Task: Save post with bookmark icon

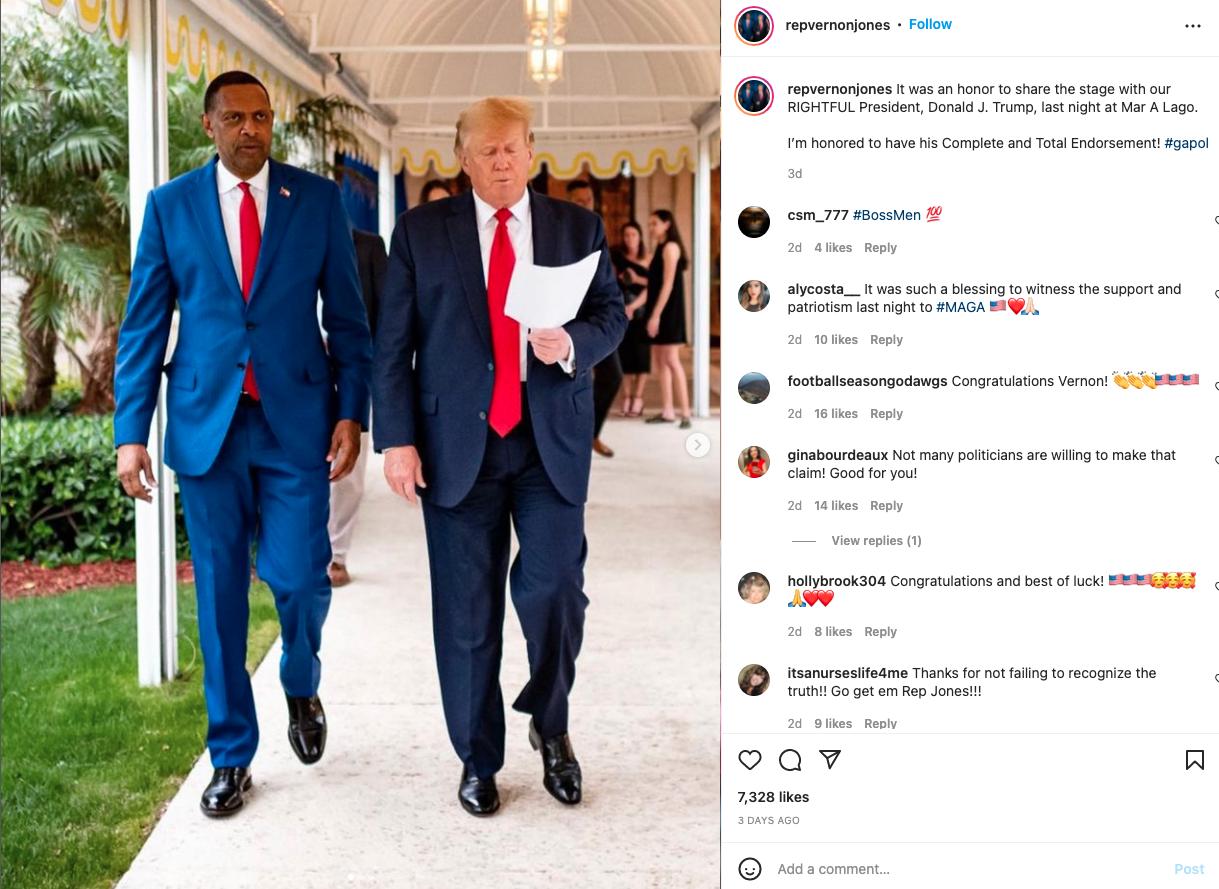Action: coord(1194,760)
